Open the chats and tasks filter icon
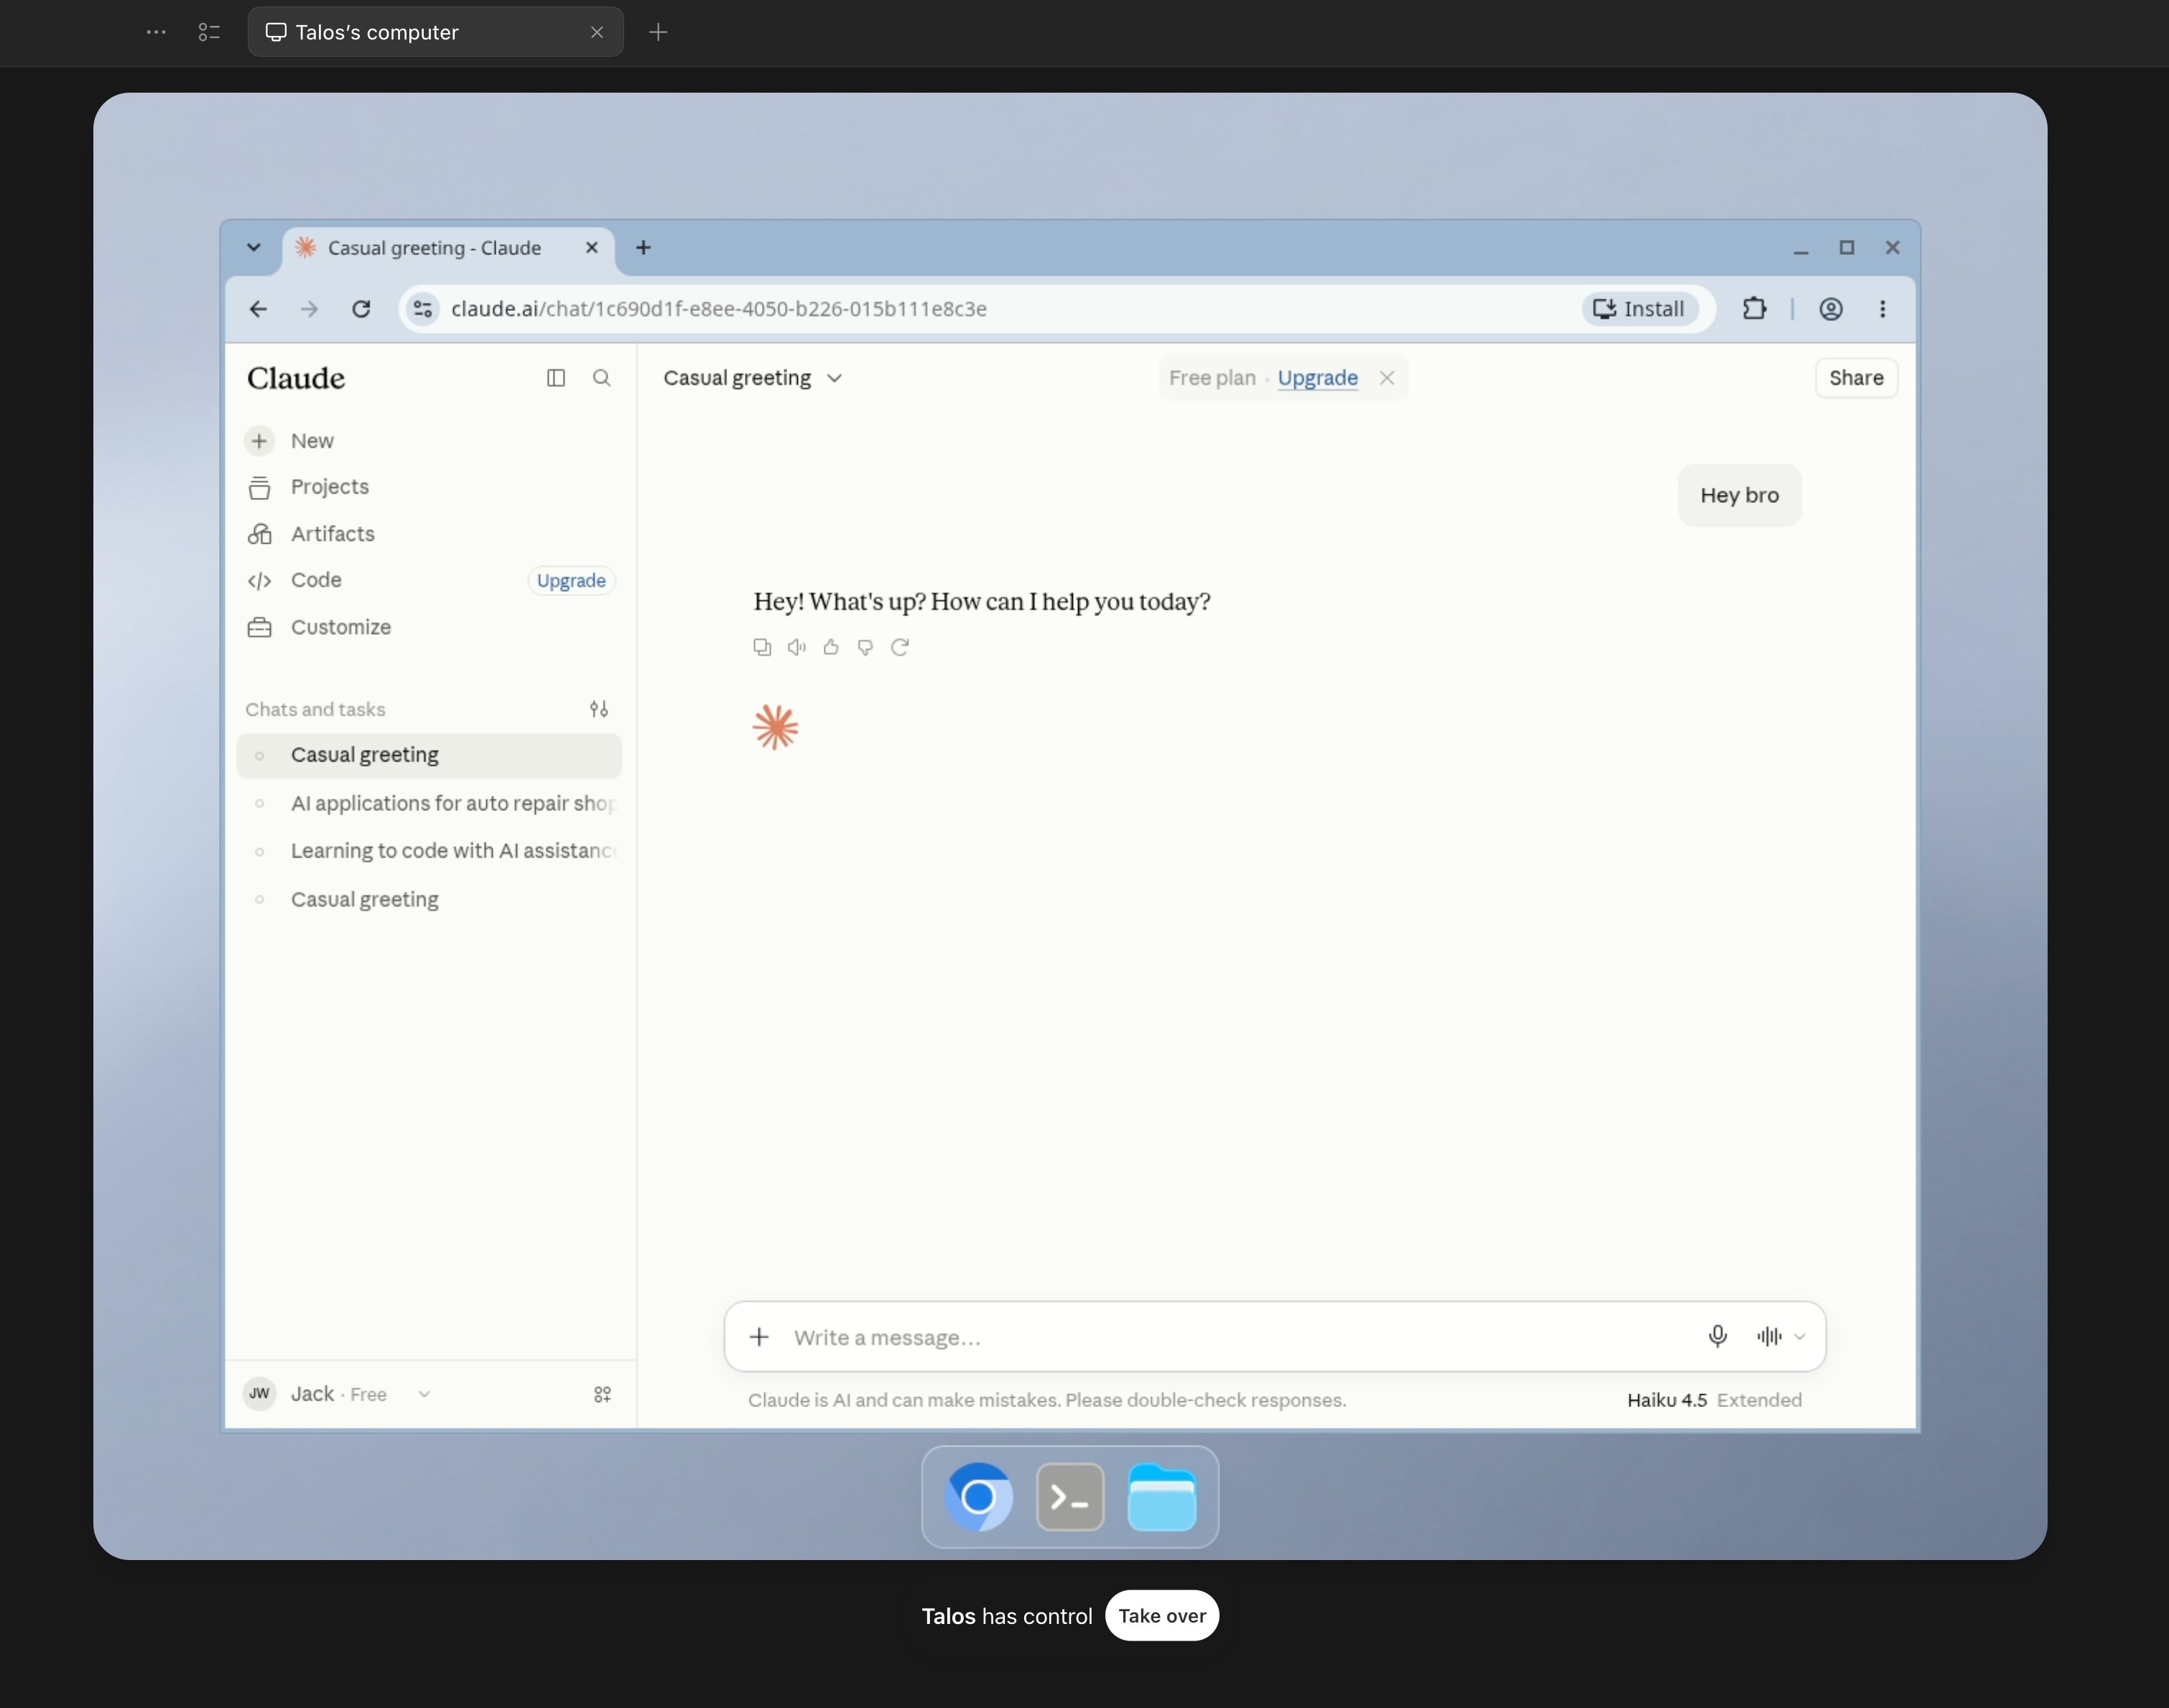The image size is (2169, 1708). coord(599,709)
